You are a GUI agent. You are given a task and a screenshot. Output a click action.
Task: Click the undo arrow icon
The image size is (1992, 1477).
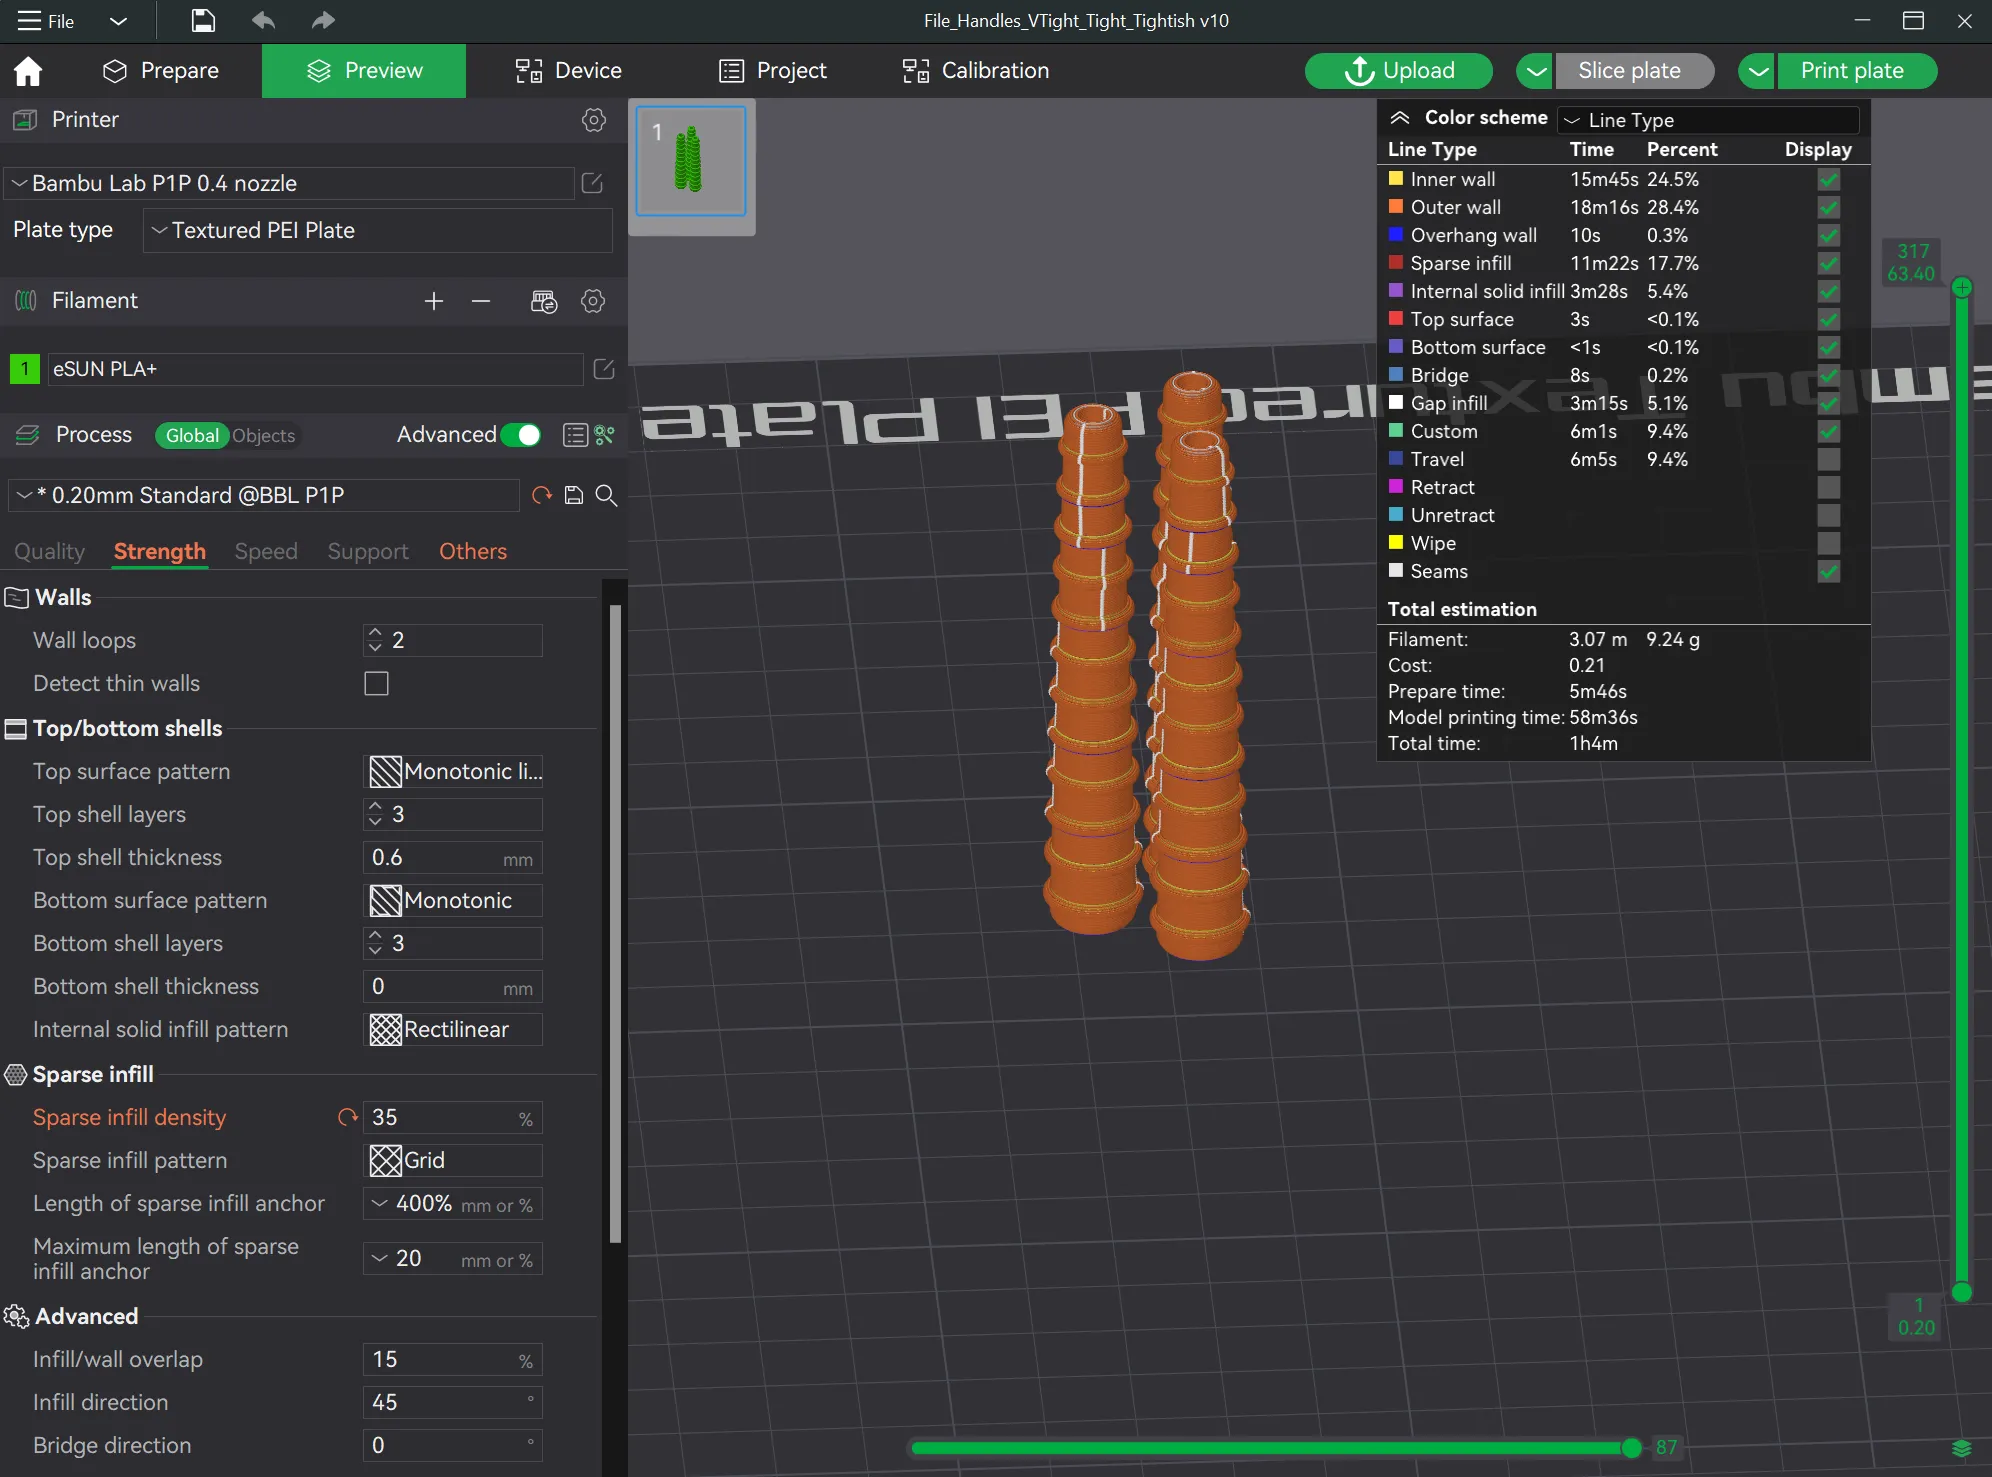pos(263,20)
